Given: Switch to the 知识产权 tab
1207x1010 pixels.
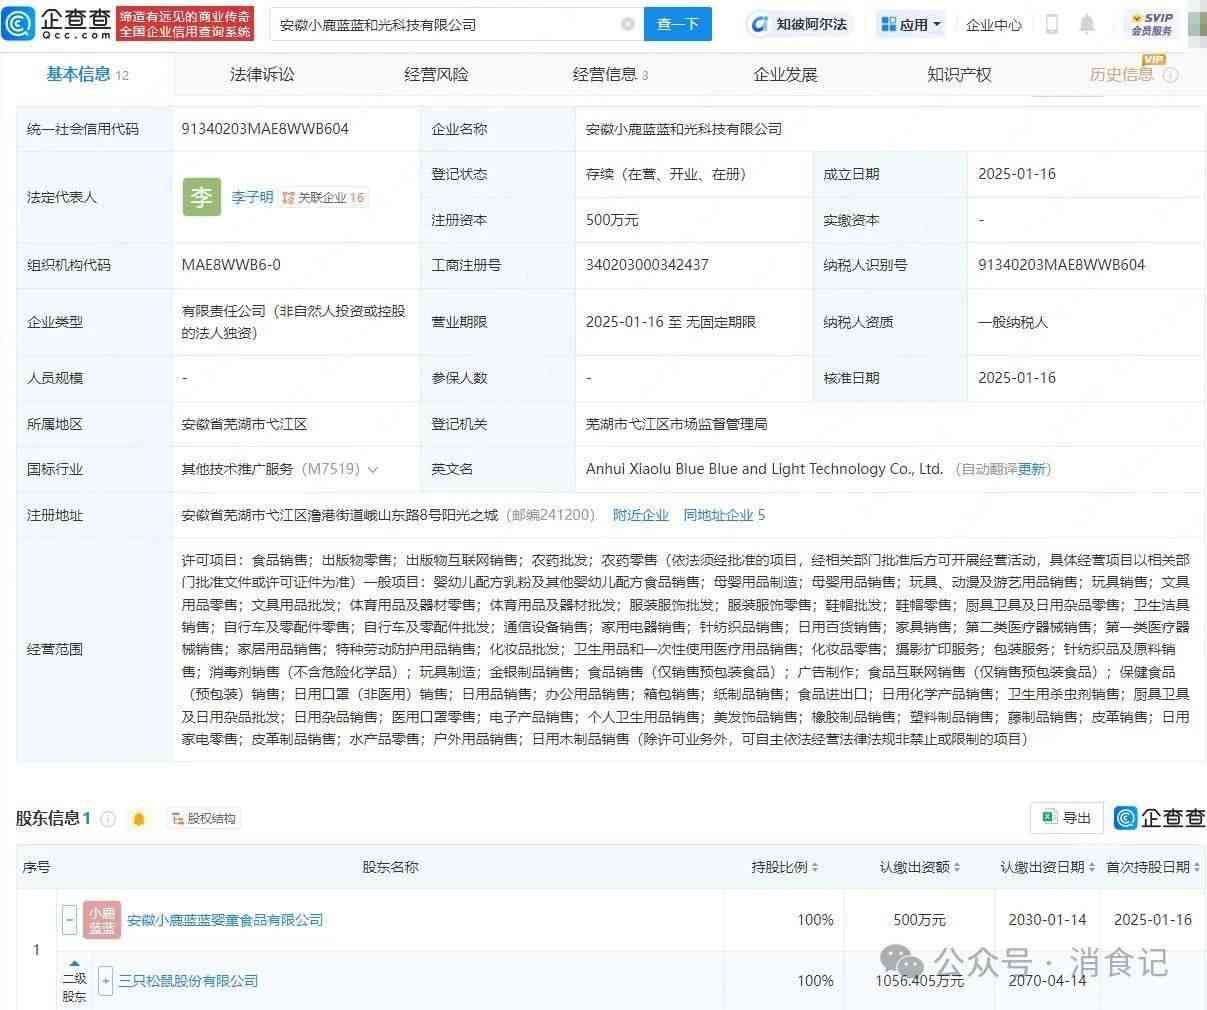Looking at the screenshot, I should [959, 74].
